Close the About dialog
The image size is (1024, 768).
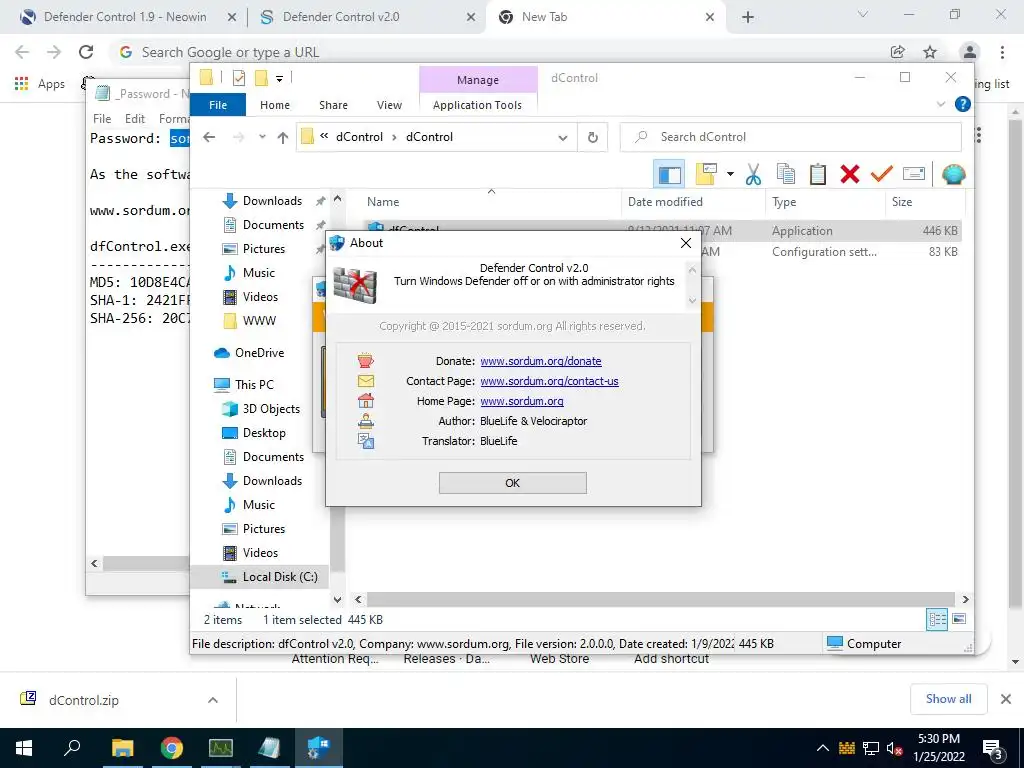point(686,243)
